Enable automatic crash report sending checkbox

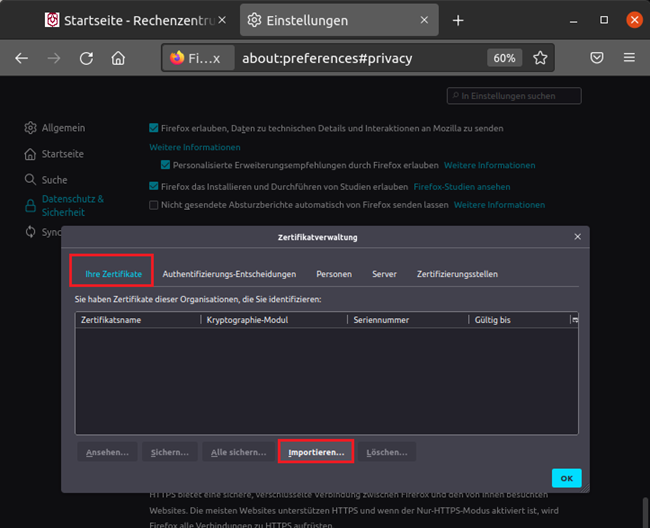pyautogui.click(x=153, y=205)
